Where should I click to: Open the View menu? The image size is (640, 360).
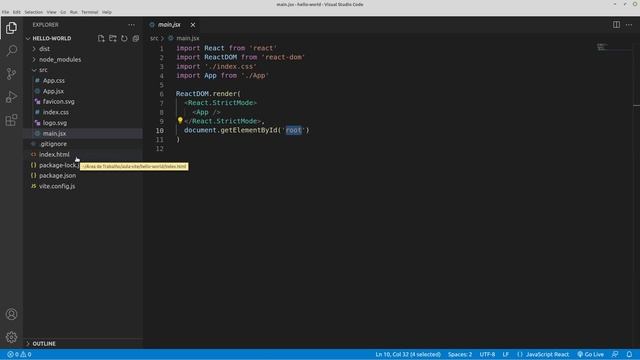pos(51,12)
